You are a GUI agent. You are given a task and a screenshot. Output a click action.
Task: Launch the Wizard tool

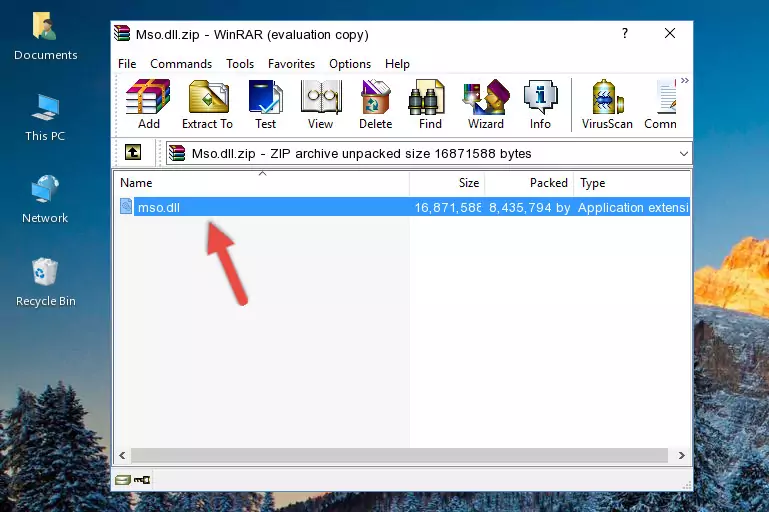(x=486, y=104)
